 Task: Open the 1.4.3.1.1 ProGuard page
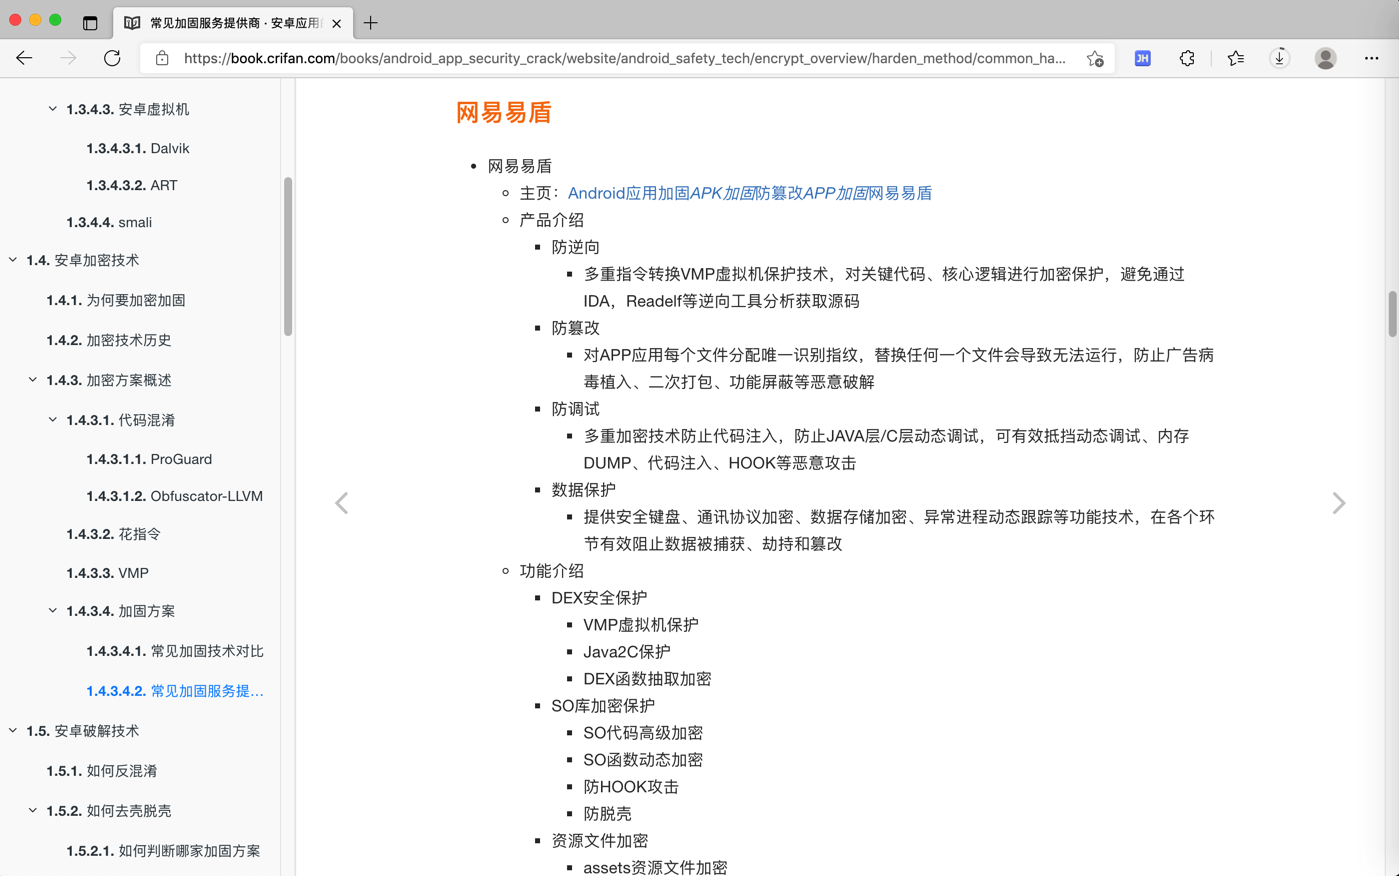(x=149, y=459)
